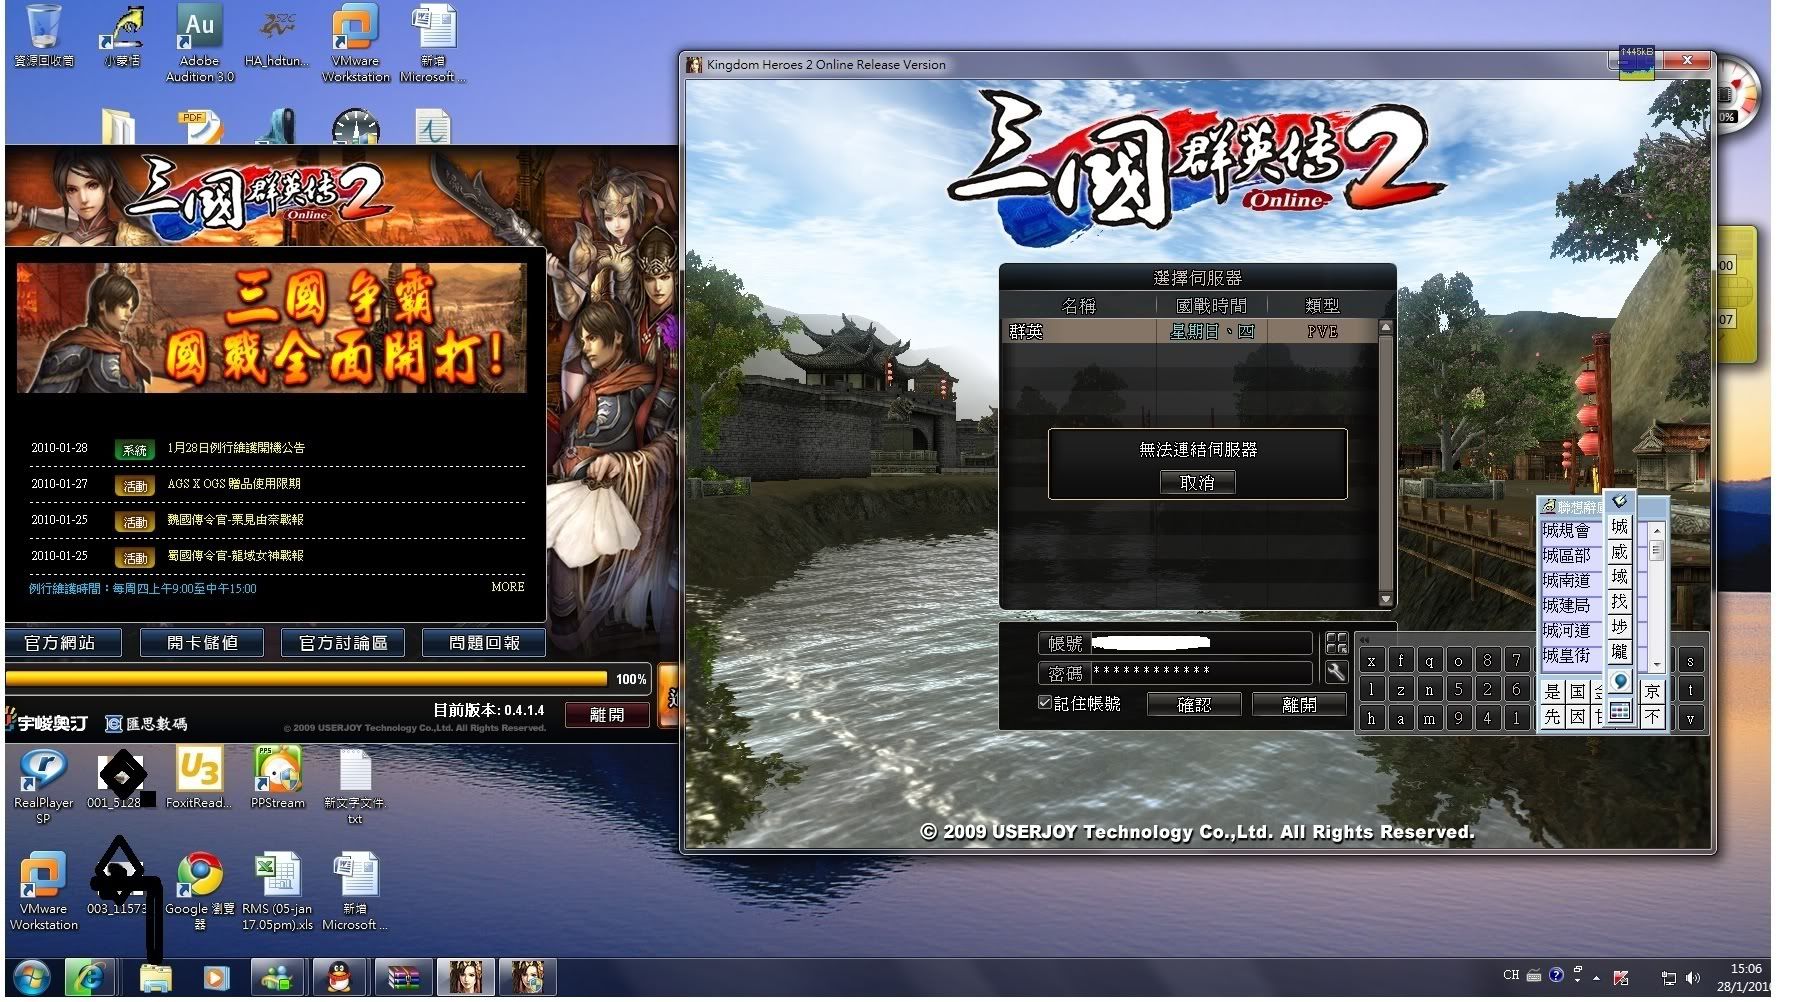Click the volume speaker tray icon

(1693, 977)
